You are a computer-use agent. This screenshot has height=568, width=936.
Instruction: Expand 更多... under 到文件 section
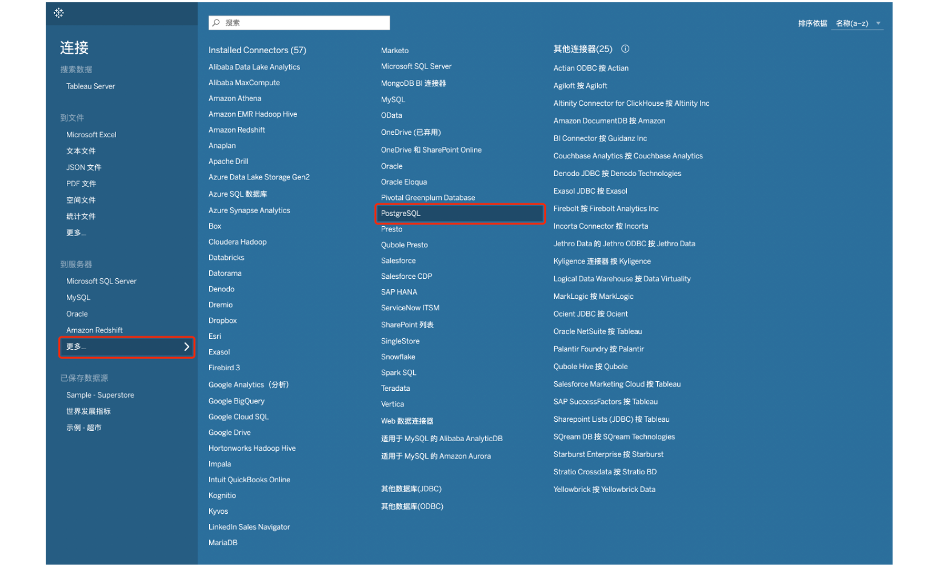point(76,232)
